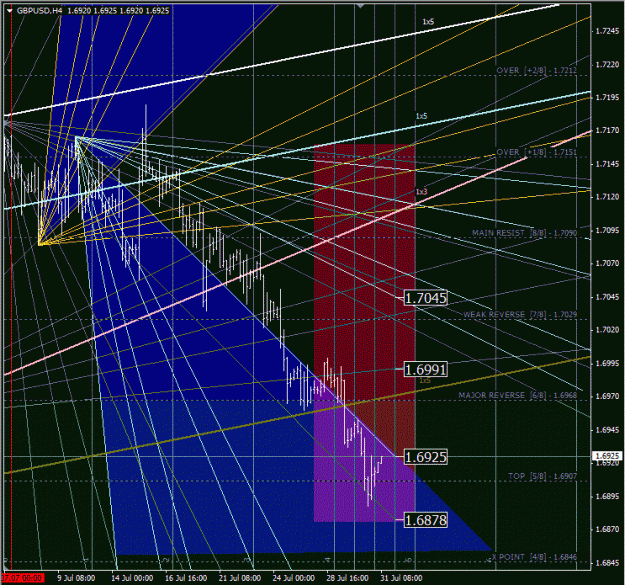This screenshot has width=625, height=585.
Task: Click the OHLC values 1.6920 1.6925 1.6920 1.6925
Action: 118,11
